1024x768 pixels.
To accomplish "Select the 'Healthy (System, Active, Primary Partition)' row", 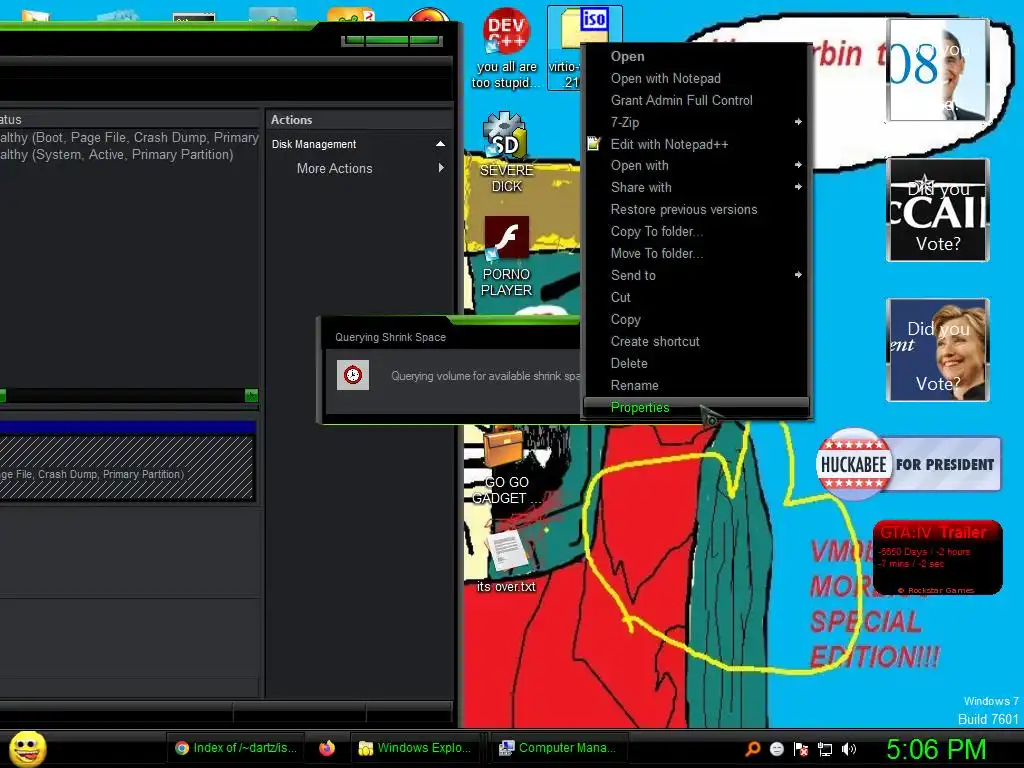I will pos(129,154).
